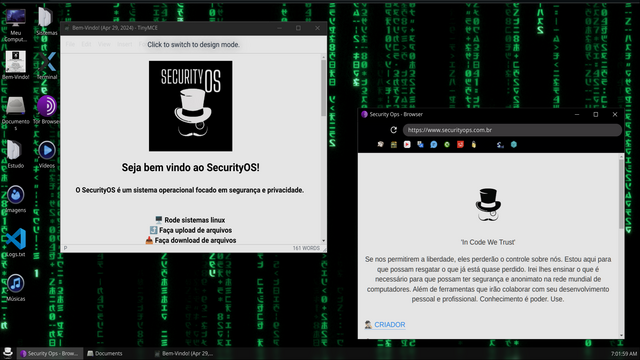Click the blue S script bookmark icon
The height and width of the screenshot is (360, 640).
500,144
